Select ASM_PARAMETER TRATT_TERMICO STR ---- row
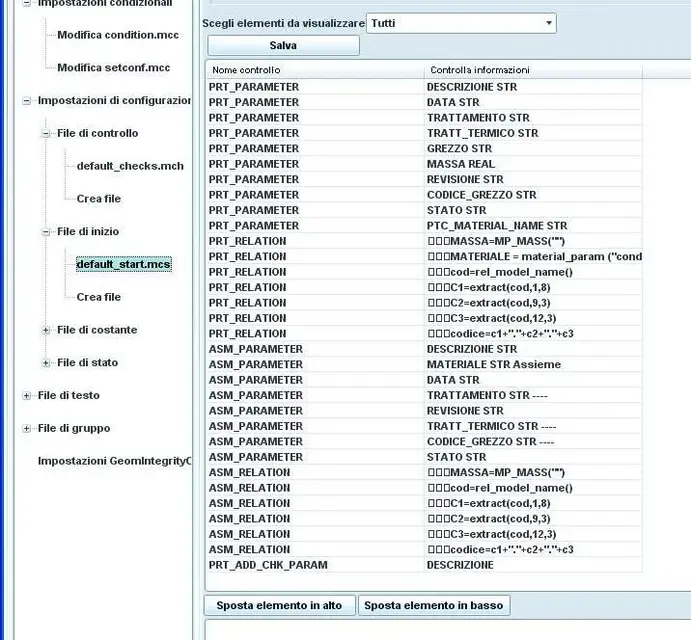This screenshot has height=640, width=691. click(424, 426)
